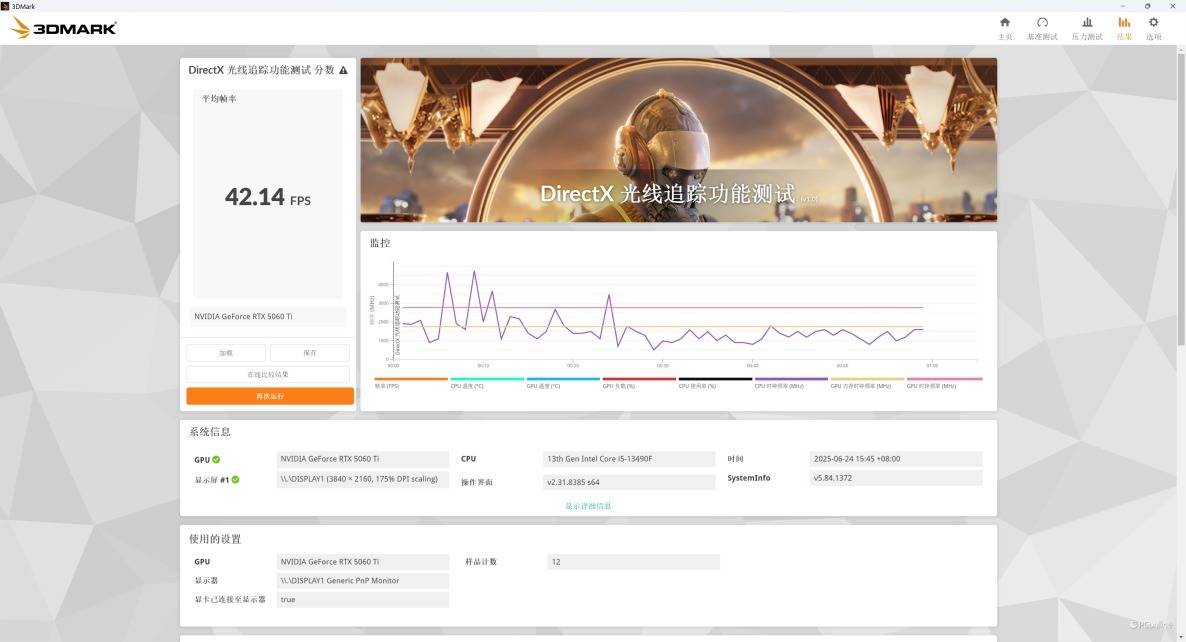This screenshot has width=1186, height=642.
Task: Click the 加载 load button
Action: pos(226,353)
